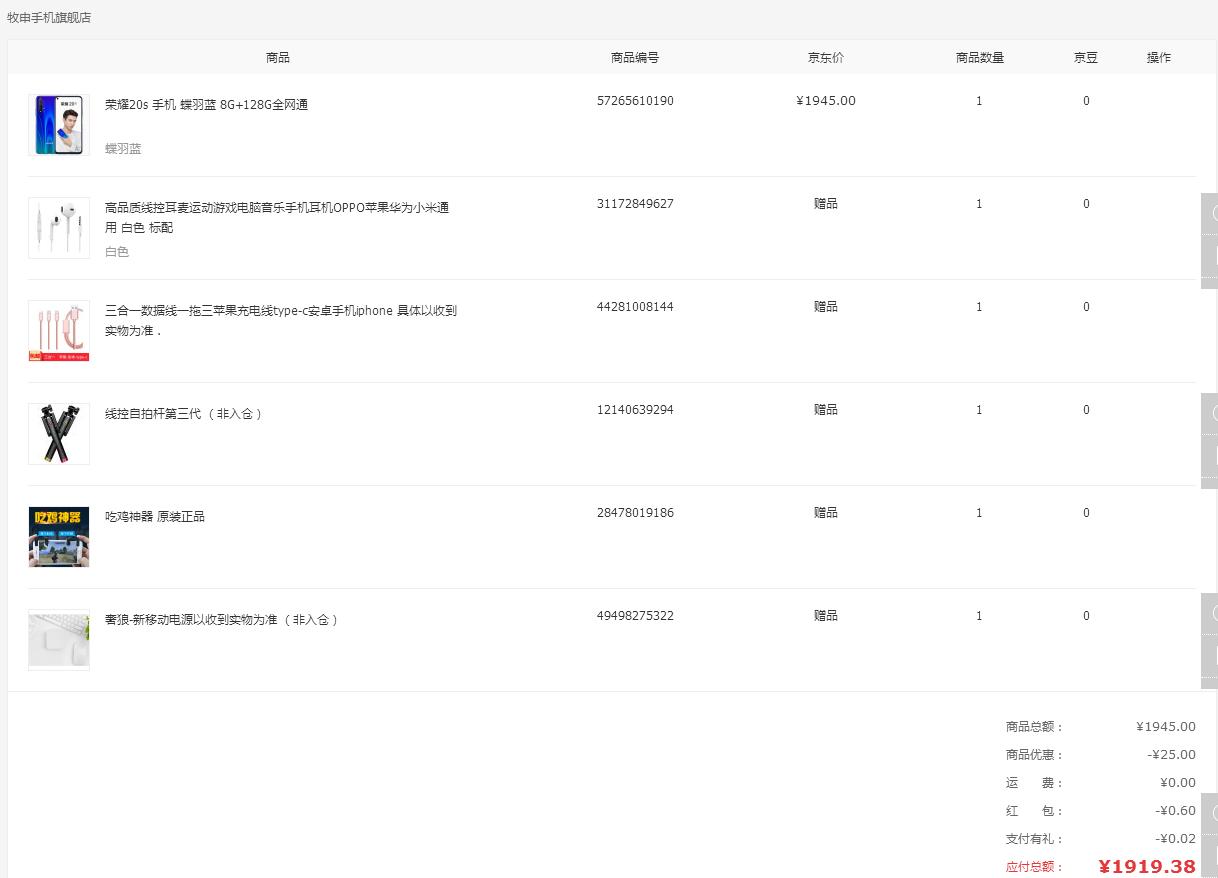Click the 奢狼 power bank thumbnail
This screenshot has width=1218, height=878.
tap(58, 639)
